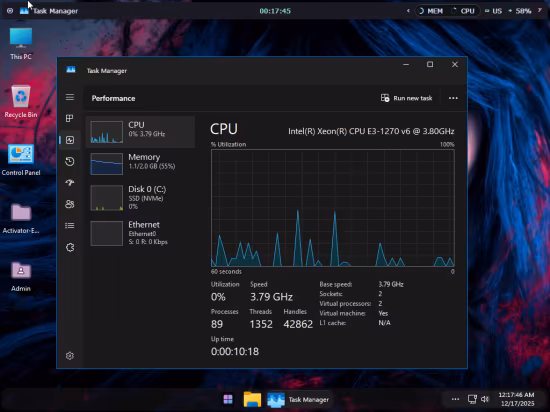Click the Speed 3.79 GHz value
The height and width of the screenshot is (412, 550).
tap(271, 297)
